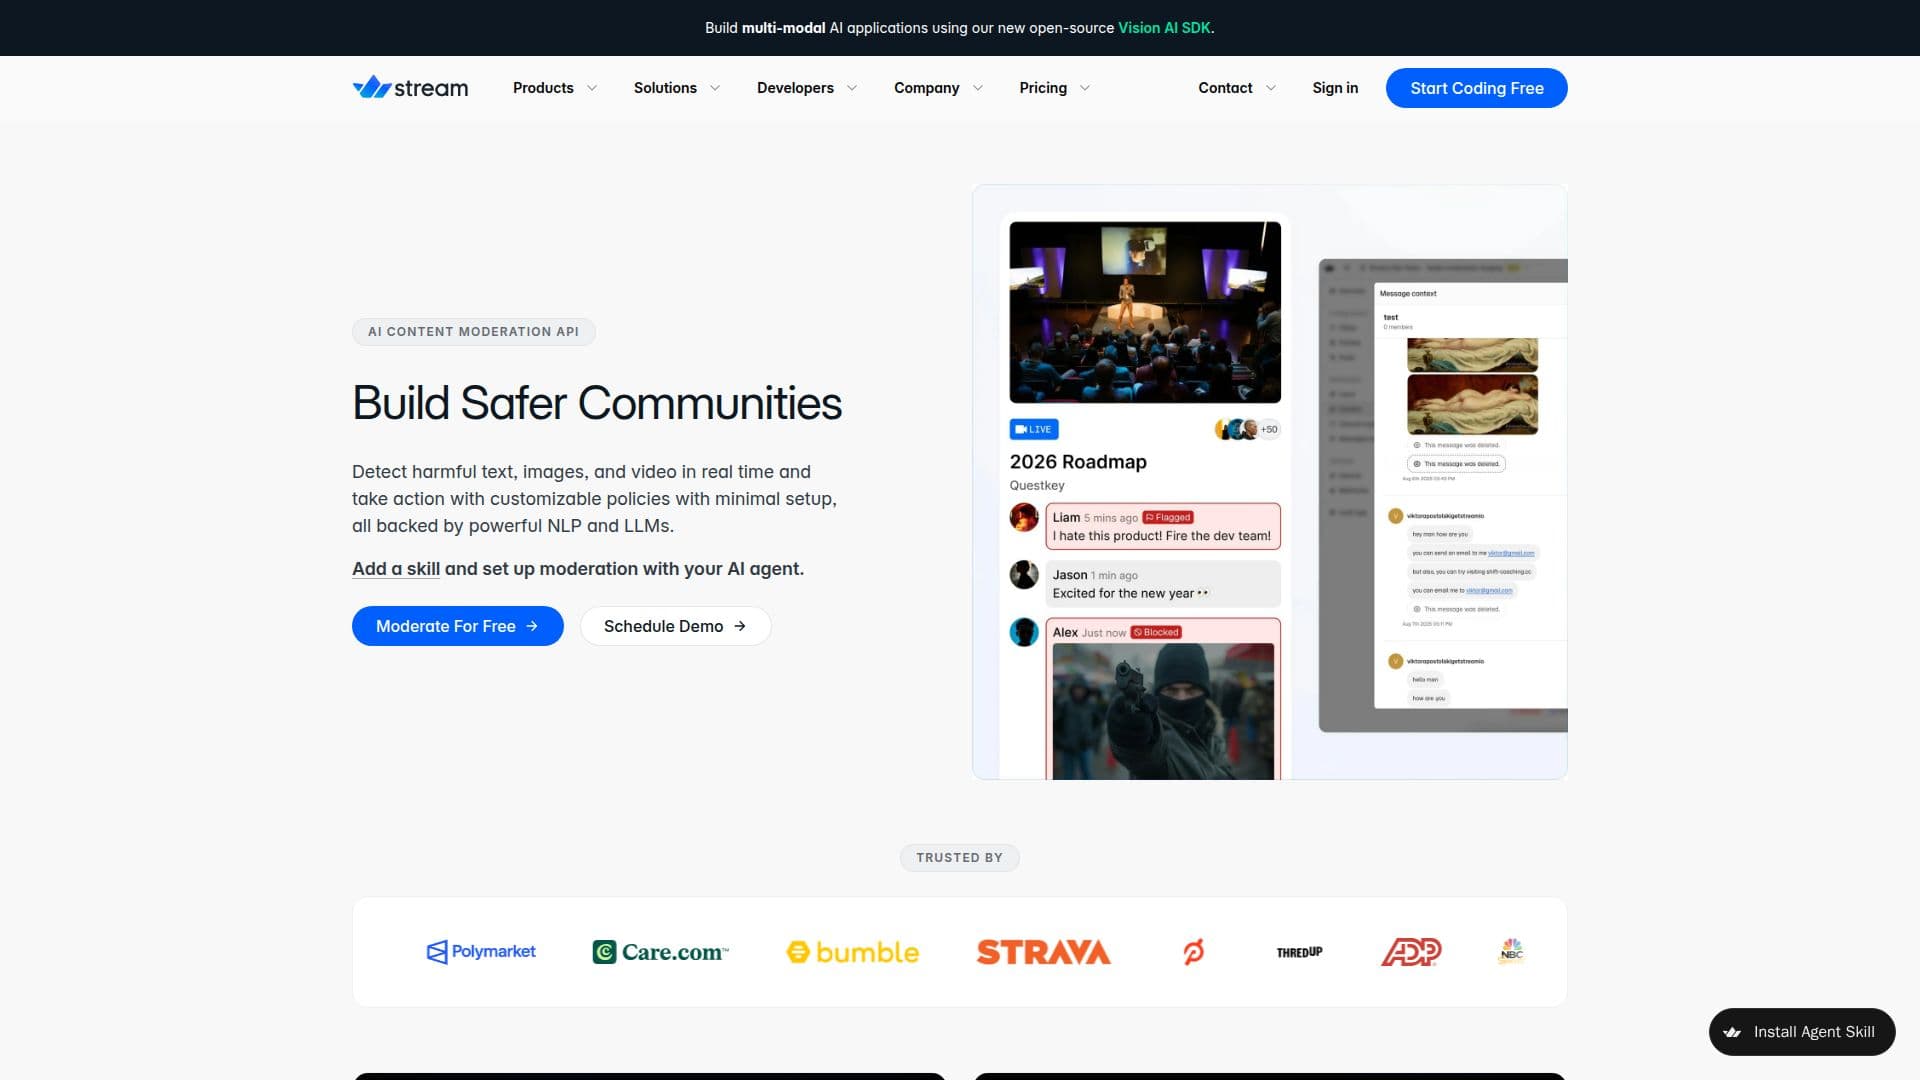1920x1080 pixels.
Task: Click the +50 viewers avatar group
Action: 1247,429
